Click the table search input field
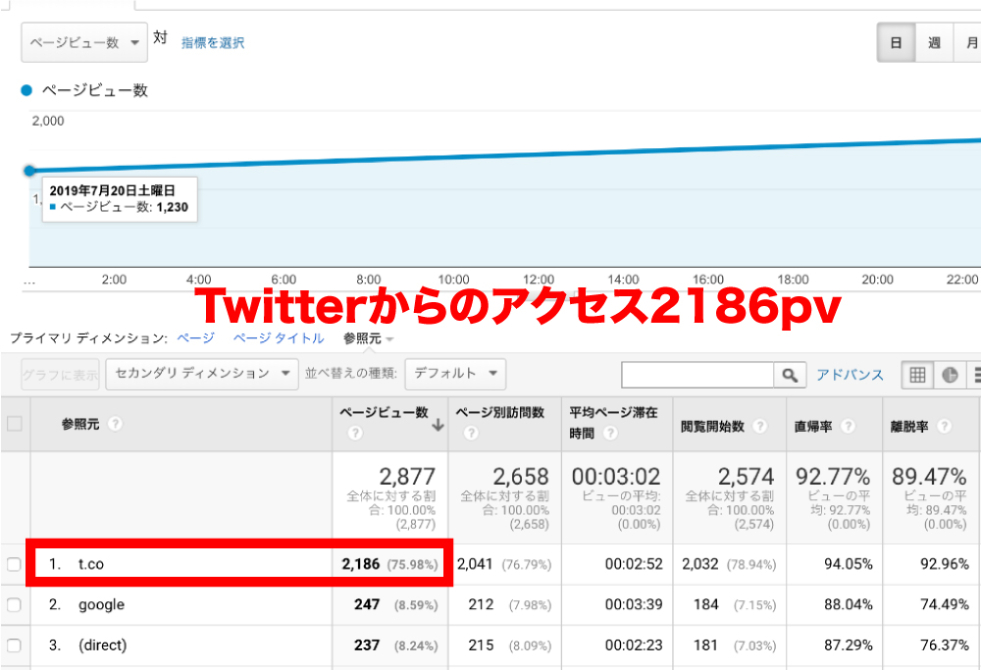981x670 pixels. [x=698, y=375]
